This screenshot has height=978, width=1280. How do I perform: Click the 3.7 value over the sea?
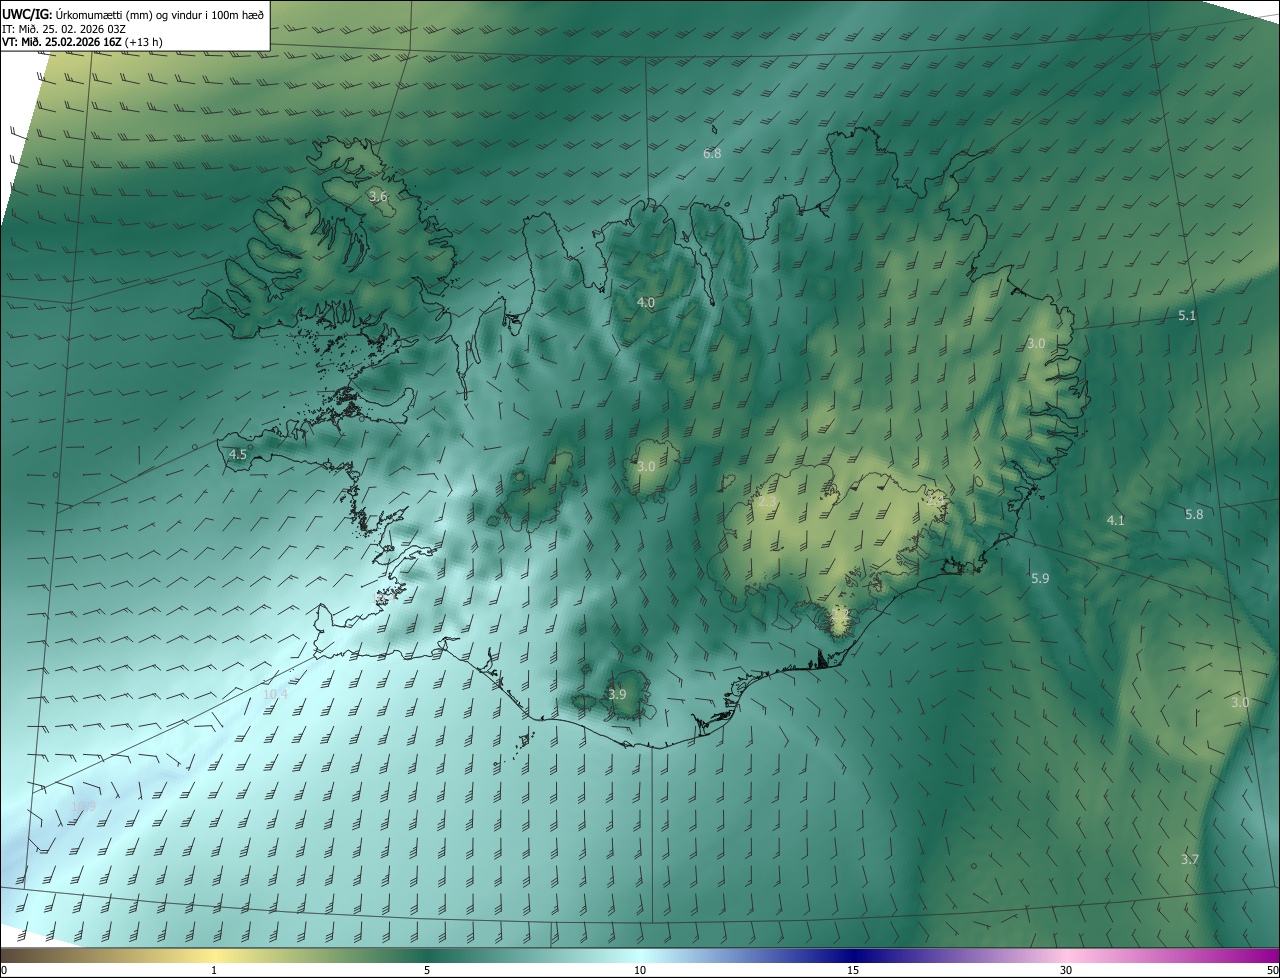coord(1190,859)
